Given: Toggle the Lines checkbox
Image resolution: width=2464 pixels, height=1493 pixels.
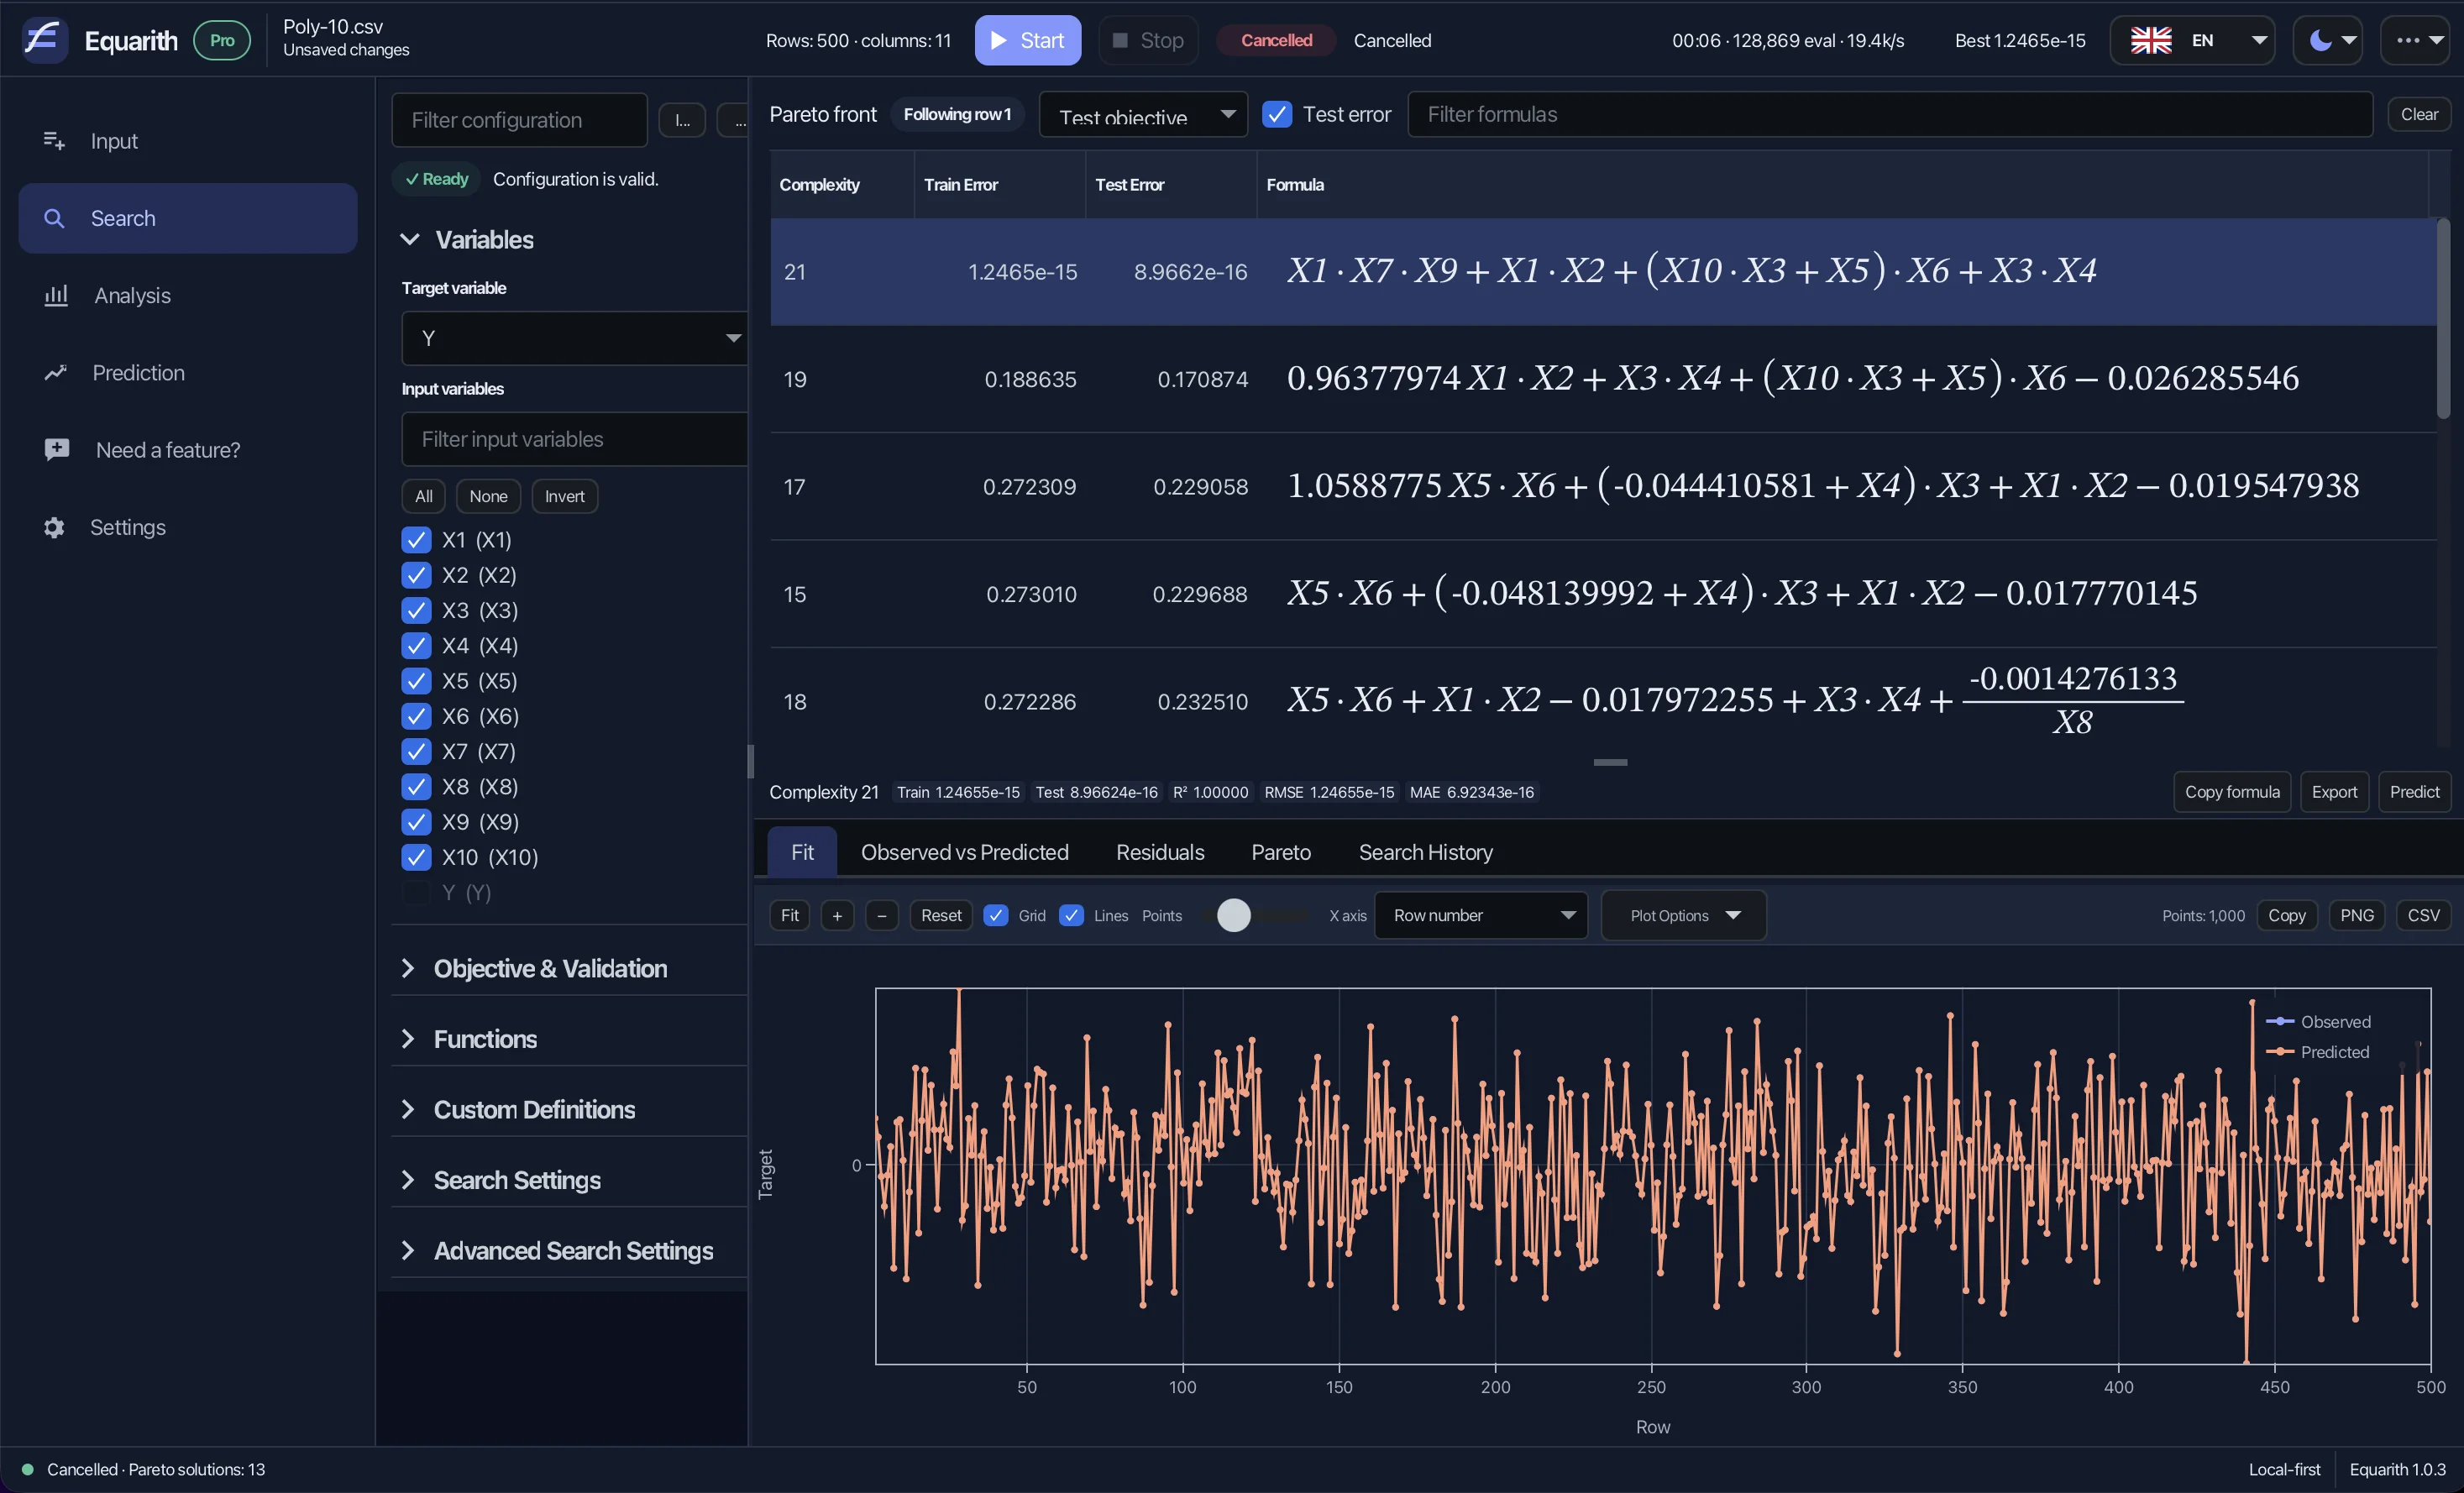Looking at the screenshot, I should tap(1071, 915).
